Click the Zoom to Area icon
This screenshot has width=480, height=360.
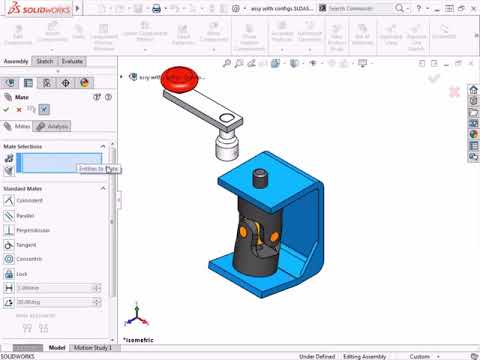click(239, 63)
